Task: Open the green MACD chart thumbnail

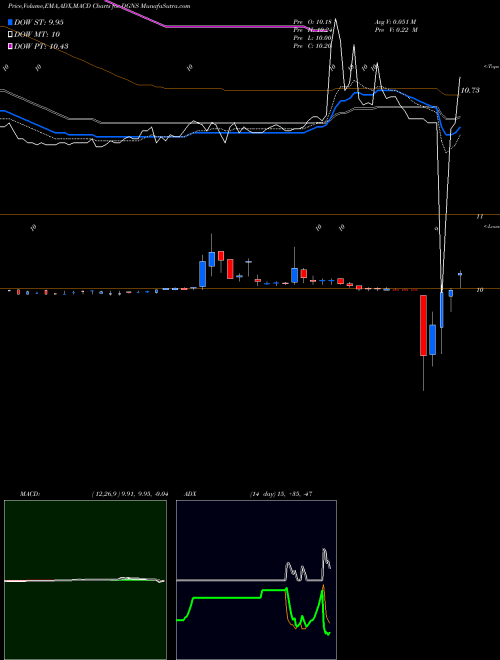Action: point(85,580)
